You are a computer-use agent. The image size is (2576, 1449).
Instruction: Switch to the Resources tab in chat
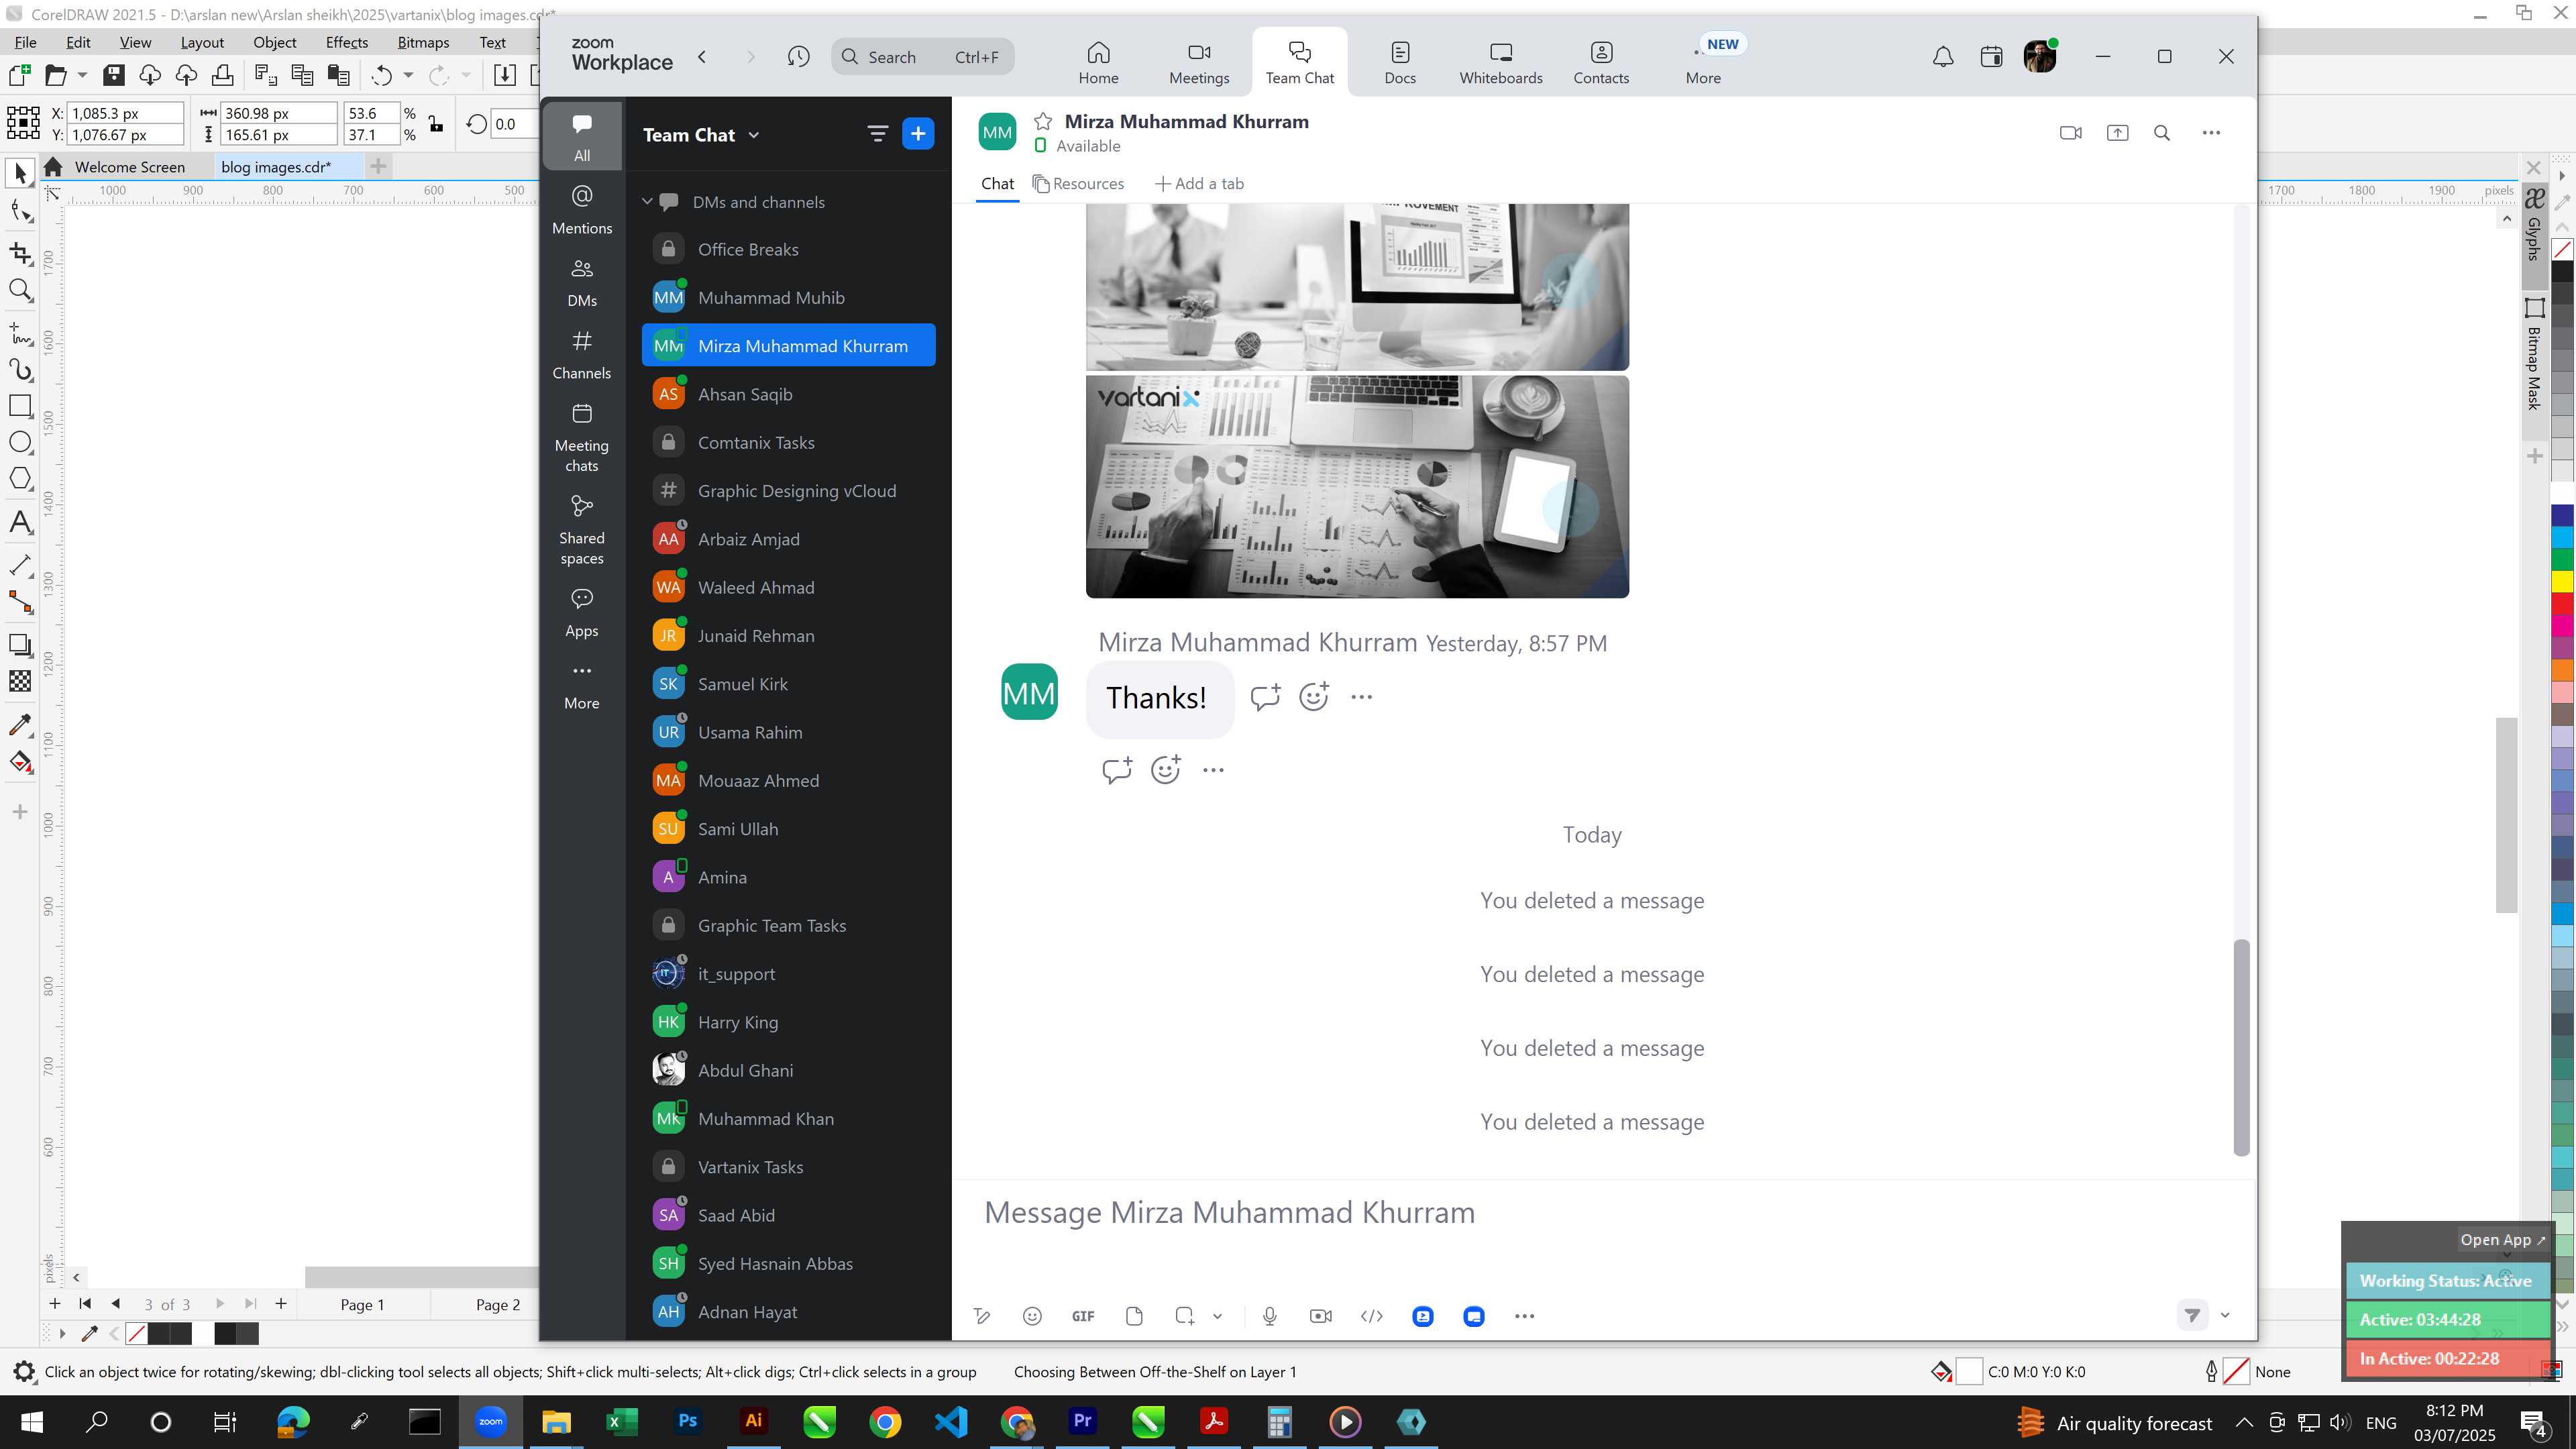coord(1078,184)
